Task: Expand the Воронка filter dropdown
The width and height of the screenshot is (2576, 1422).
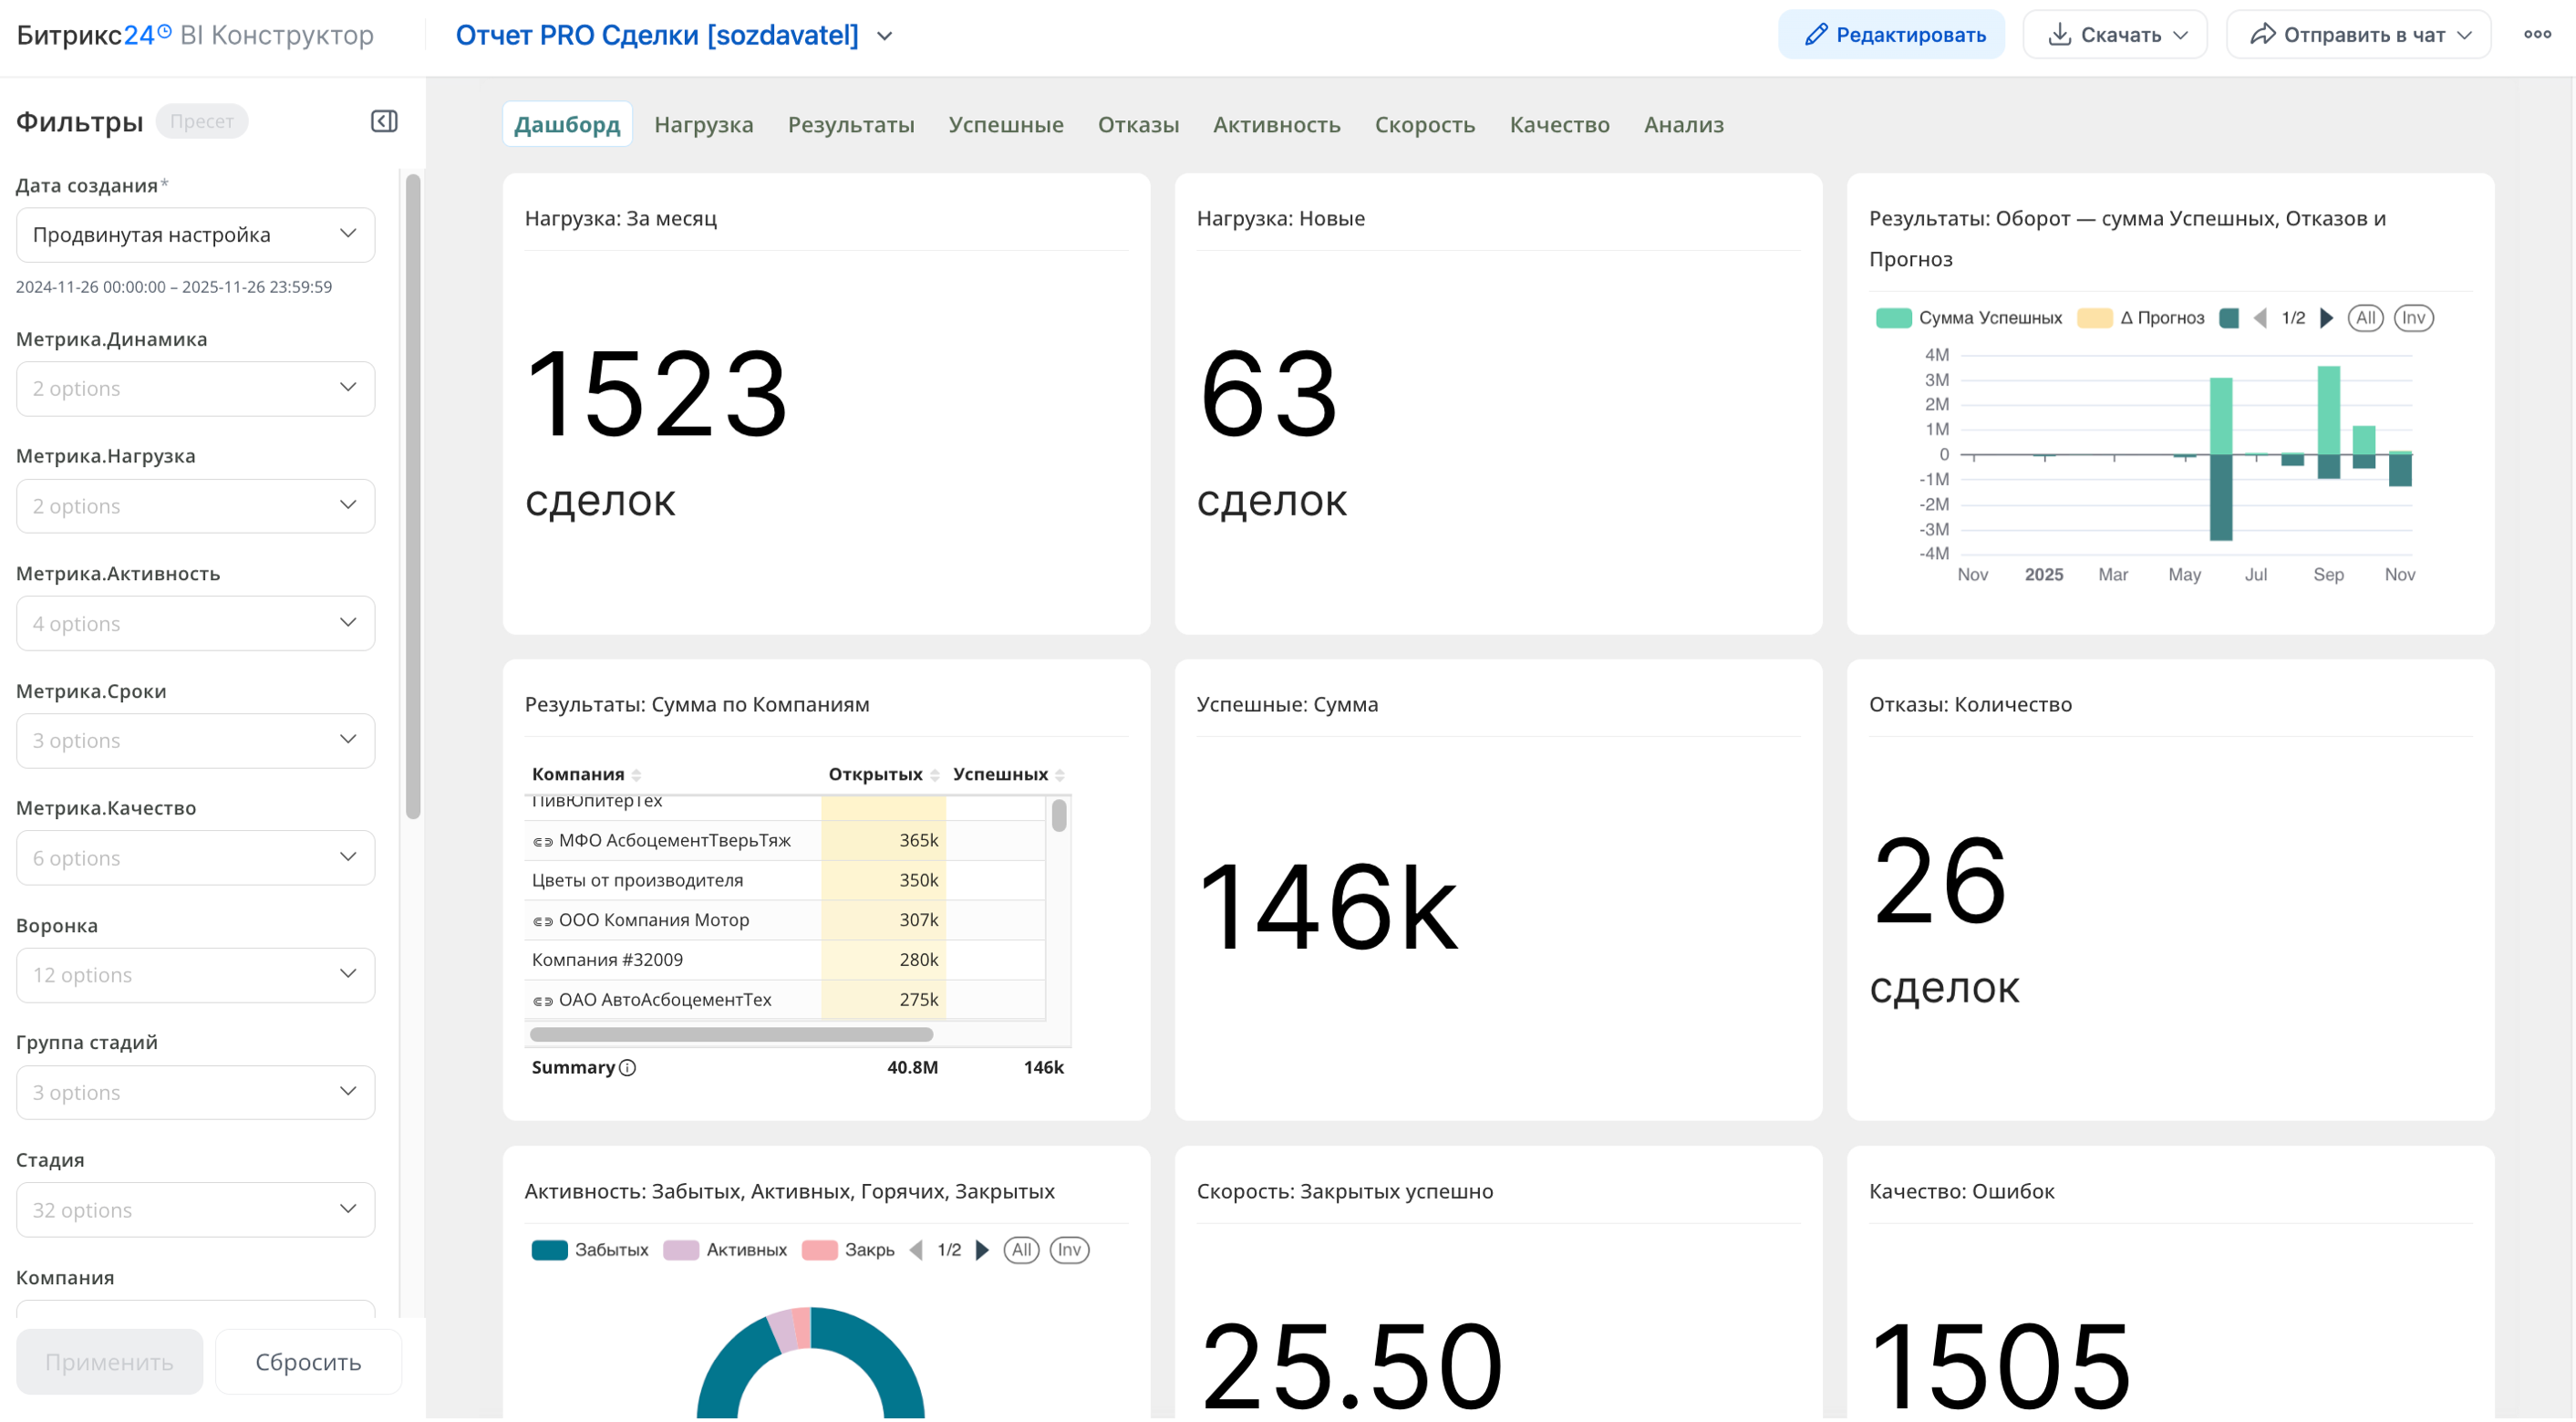Action: 195,975
